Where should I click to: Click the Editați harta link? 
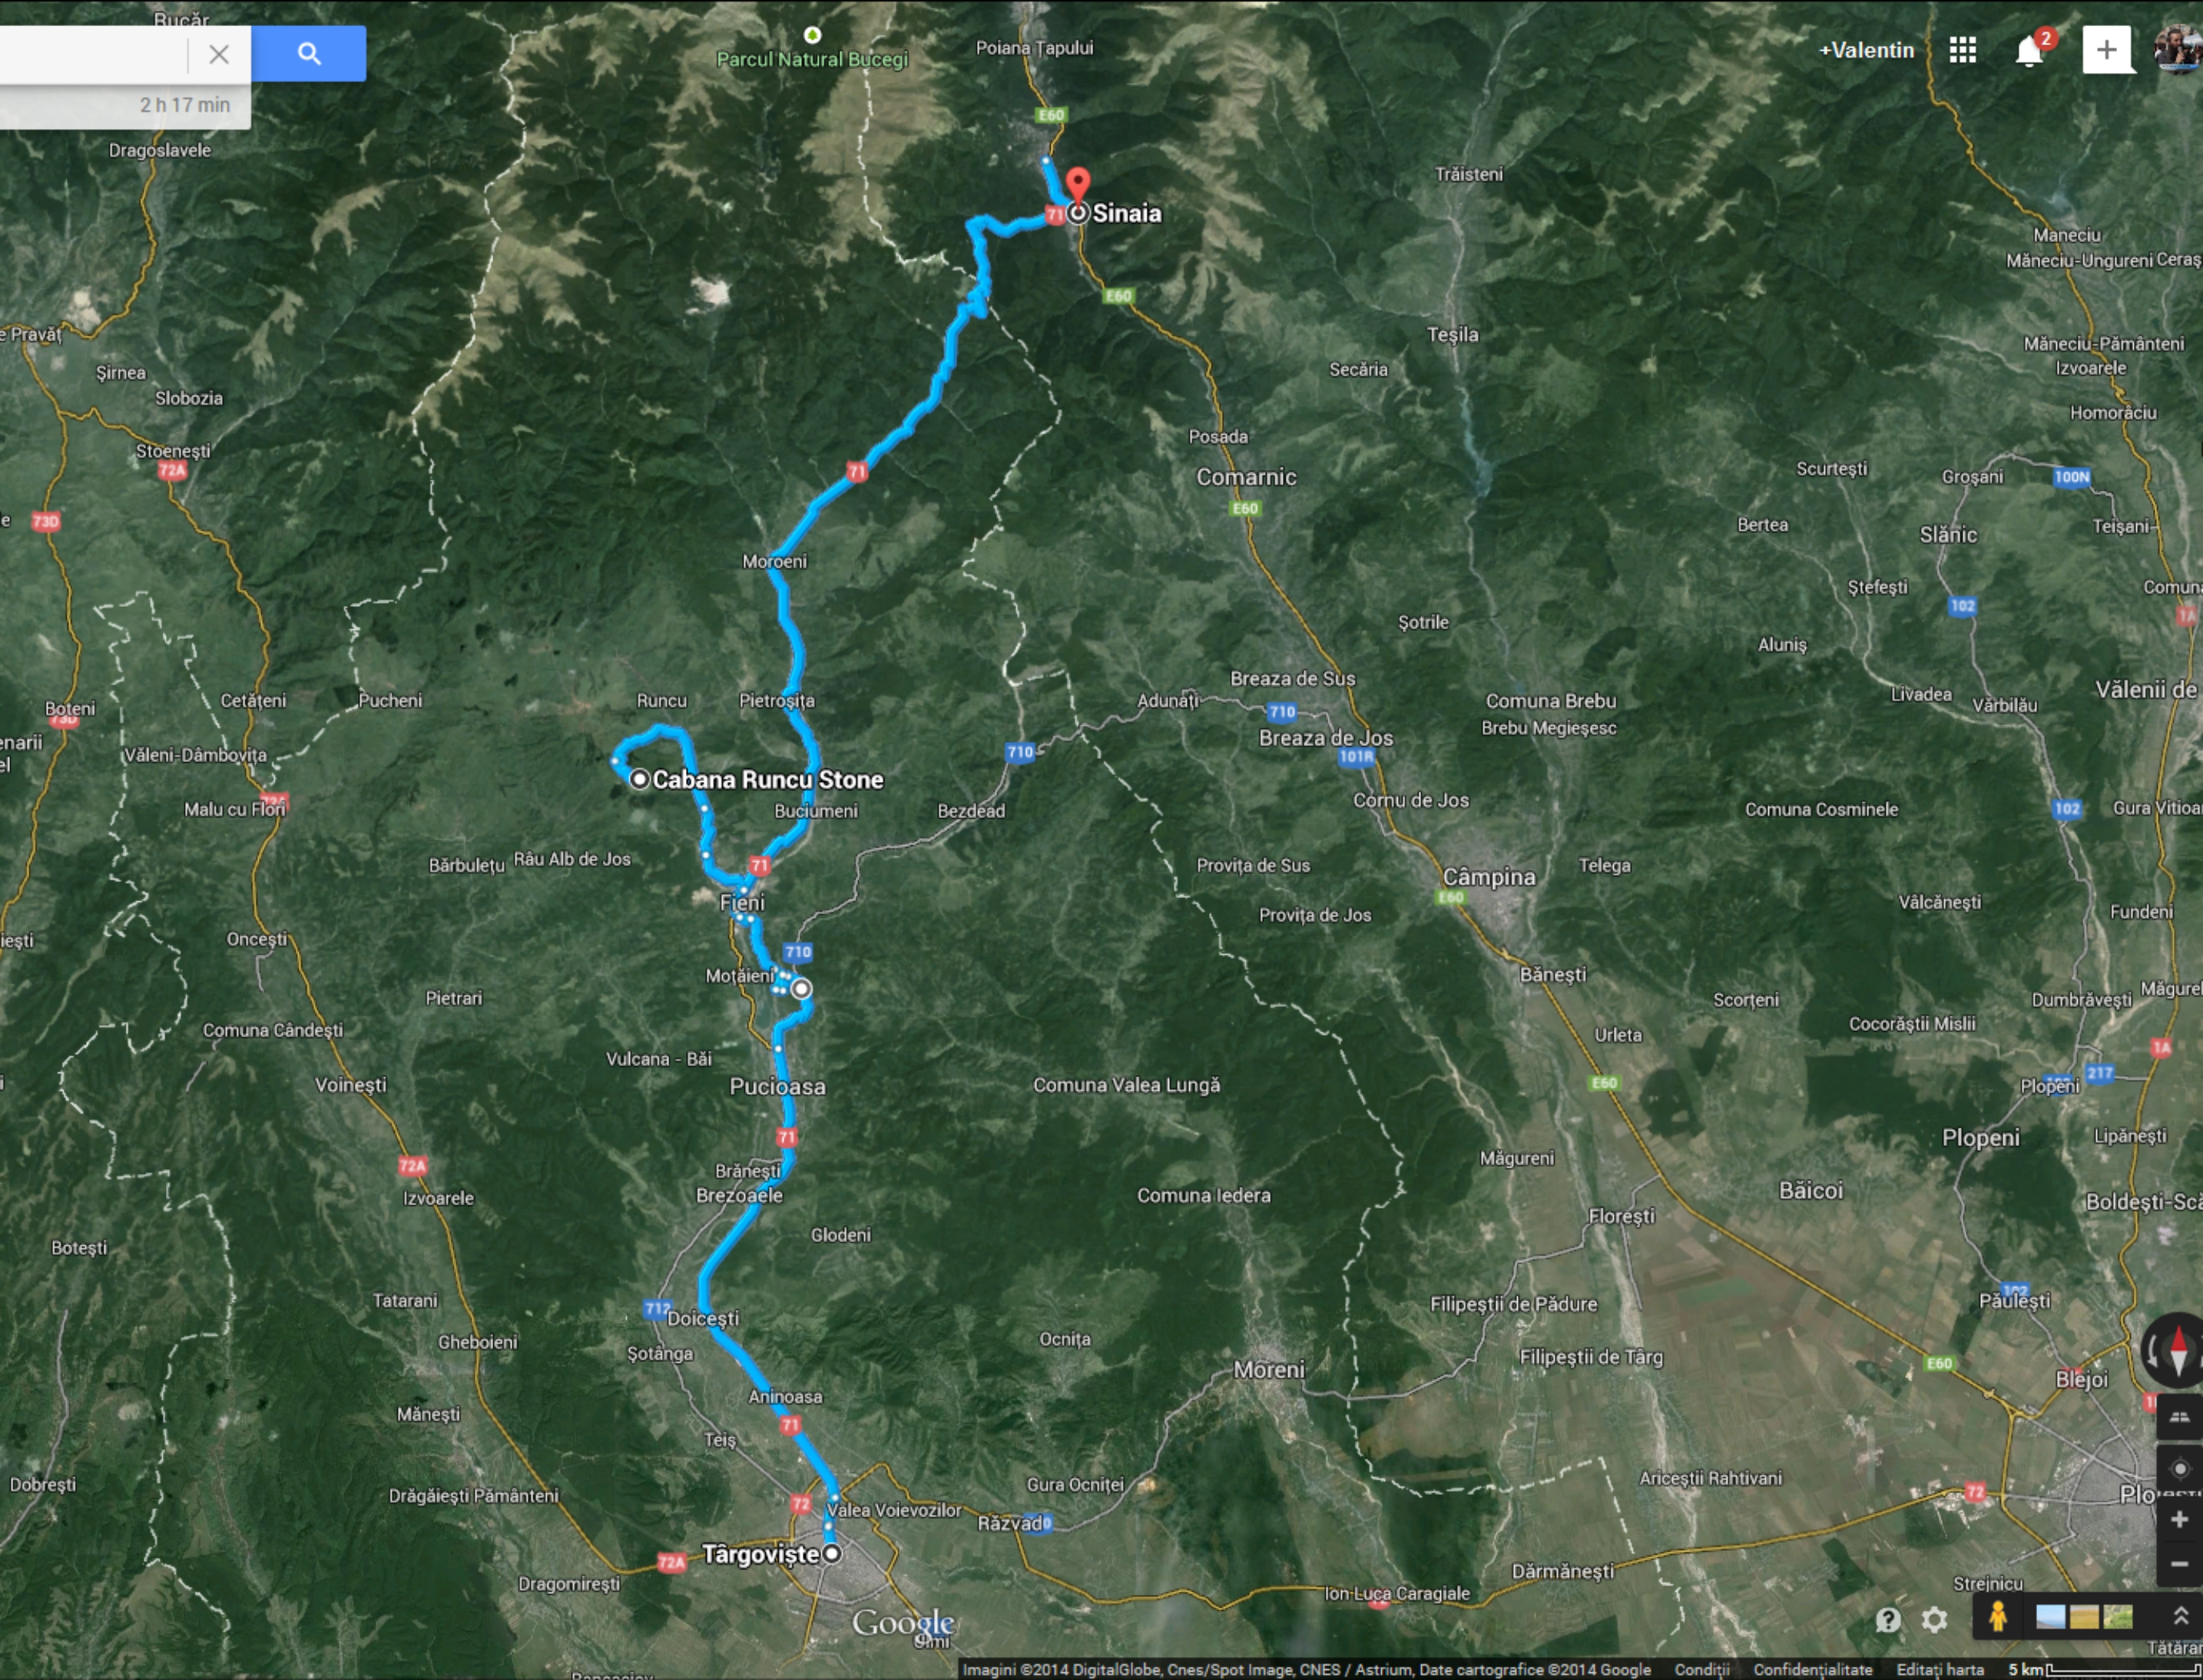point(1940,1670)
